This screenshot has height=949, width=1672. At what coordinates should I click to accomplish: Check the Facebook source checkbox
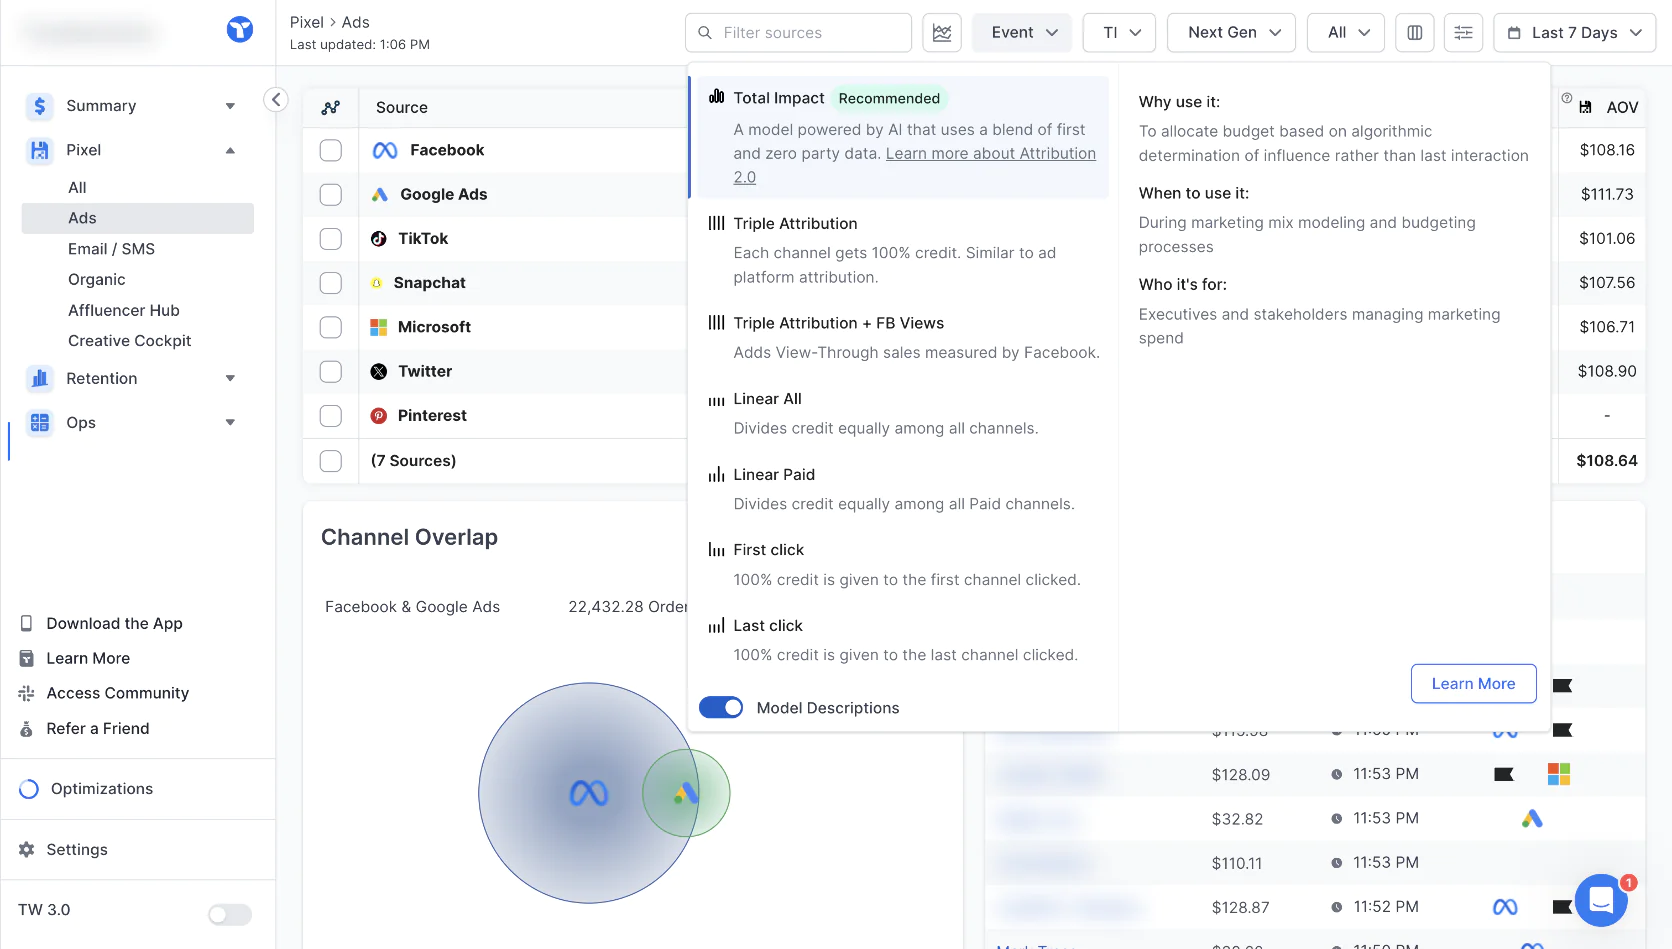[x=331, y=150]
